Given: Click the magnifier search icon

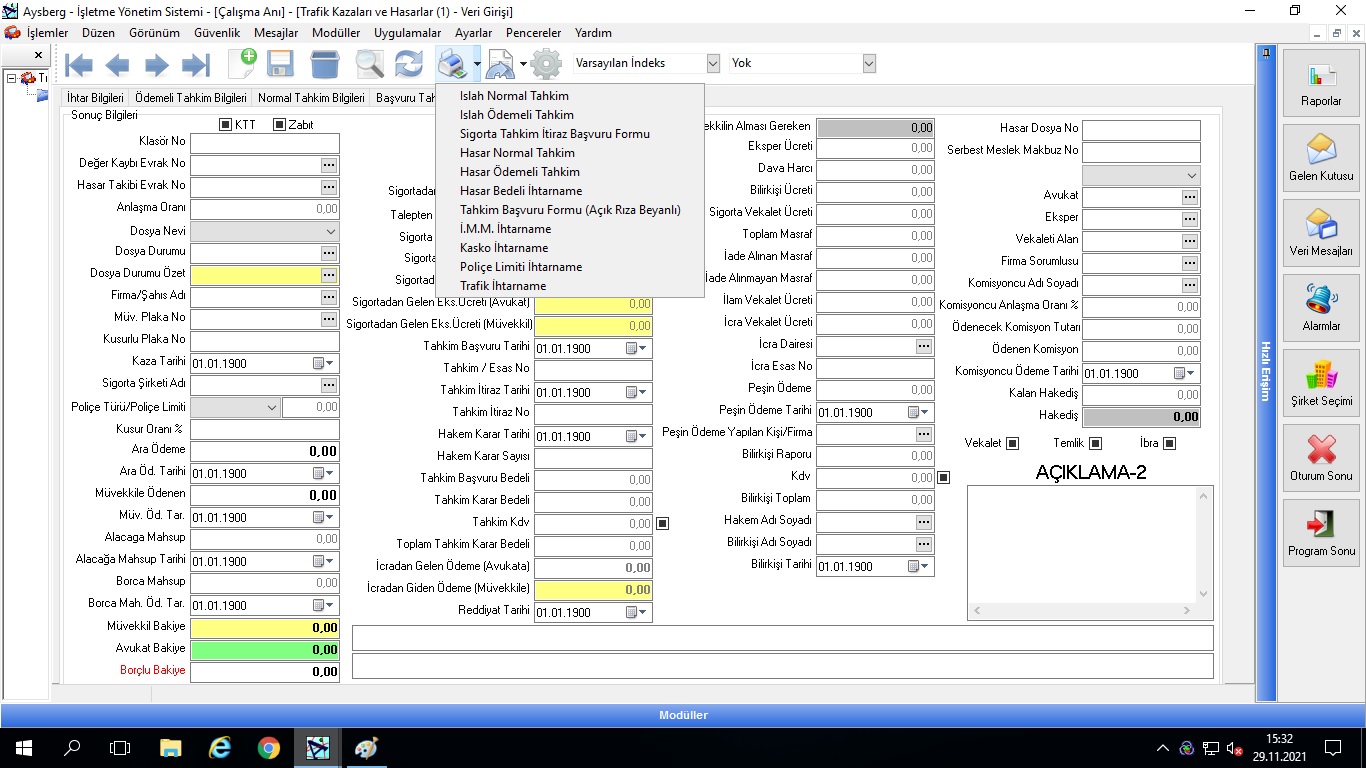Looking at the screenshot, I should coord(369,65).
